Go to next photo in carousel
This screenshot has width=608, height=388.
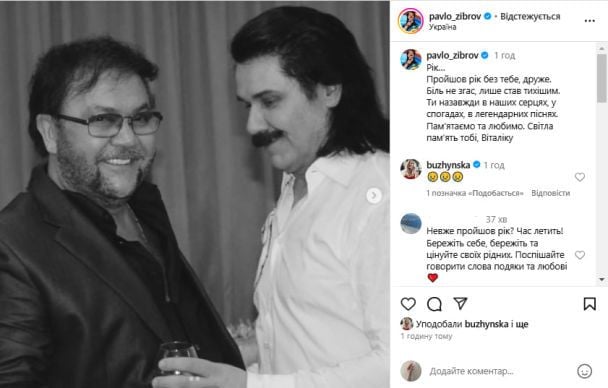[x=374, y=195]
